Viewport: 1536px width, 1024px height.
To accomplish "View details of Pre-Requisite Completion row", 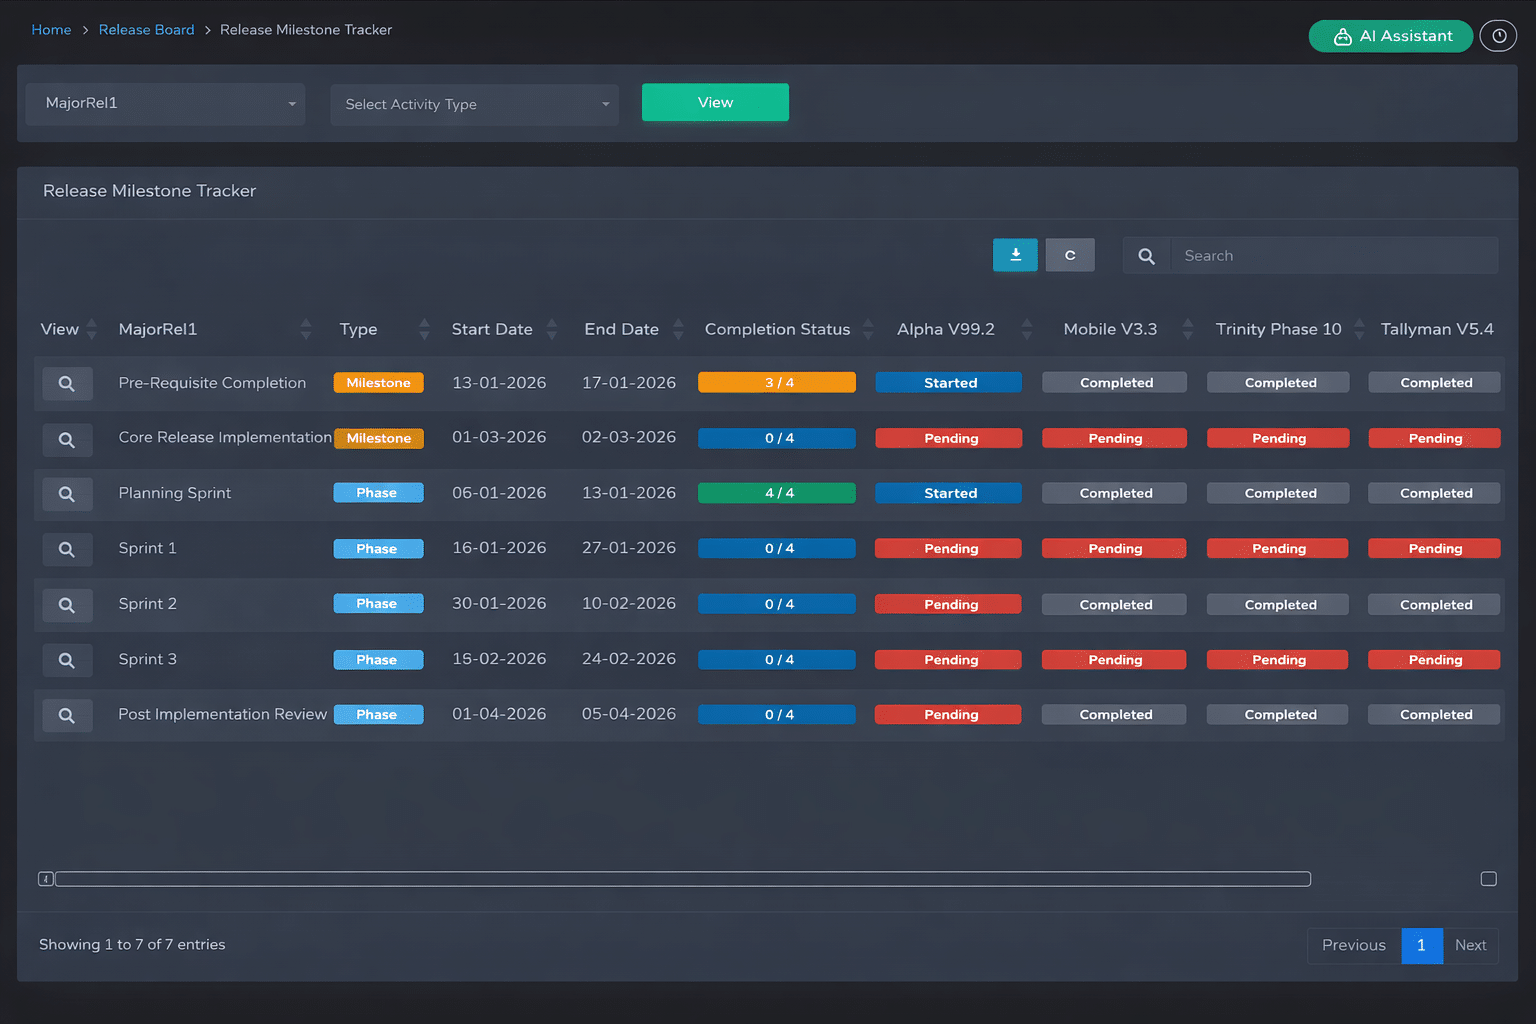I will click(x=67, y=384).
